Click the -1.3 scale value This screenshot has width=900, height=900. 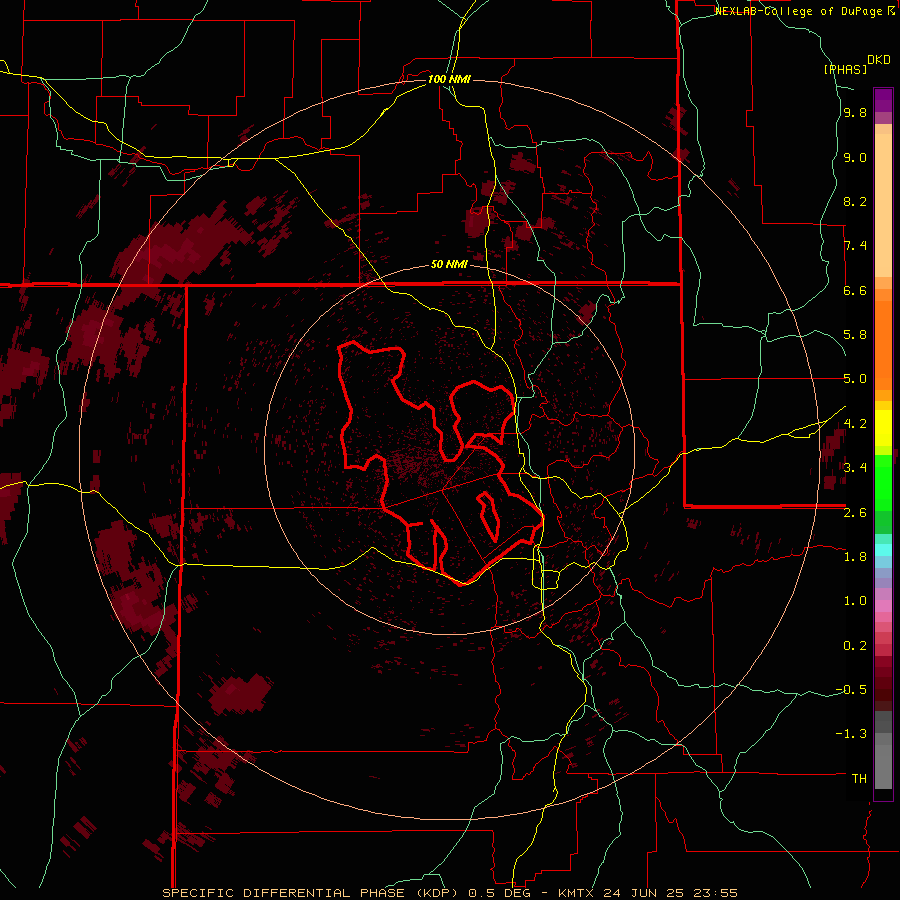click(x=851, y=734)
